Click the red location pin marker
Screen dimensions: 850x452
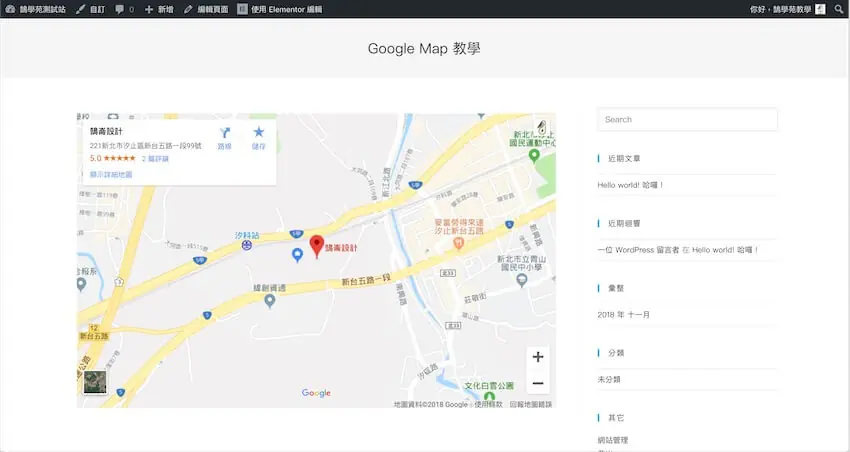[317, 247]
